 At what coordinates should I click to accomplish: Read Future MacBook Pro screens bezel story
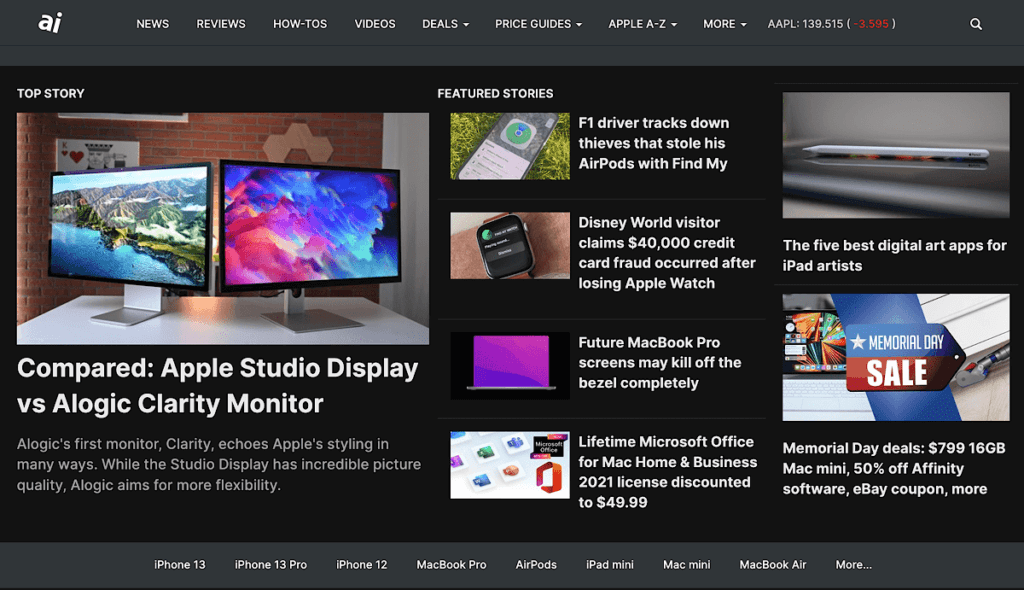coord(660,363)
